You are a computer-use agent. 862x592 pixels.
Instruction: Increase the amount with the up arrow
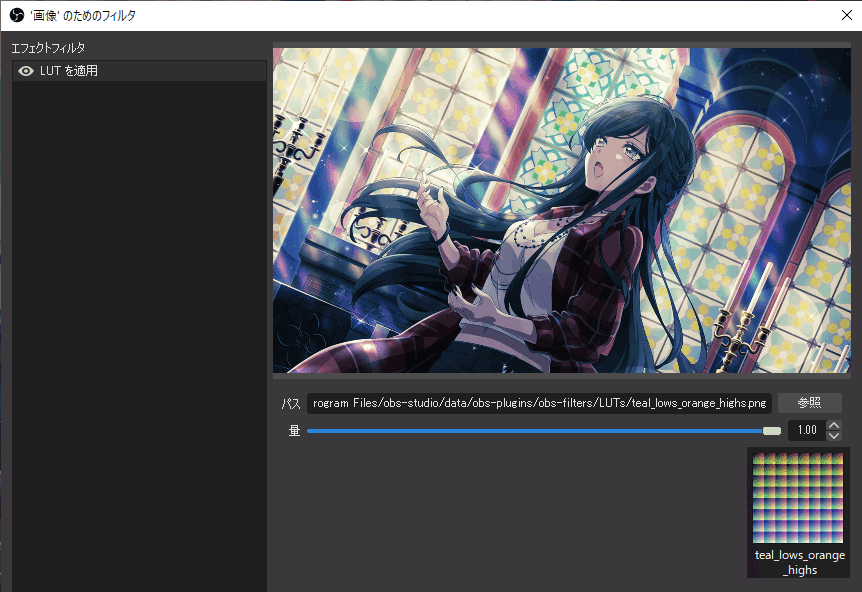834,425
